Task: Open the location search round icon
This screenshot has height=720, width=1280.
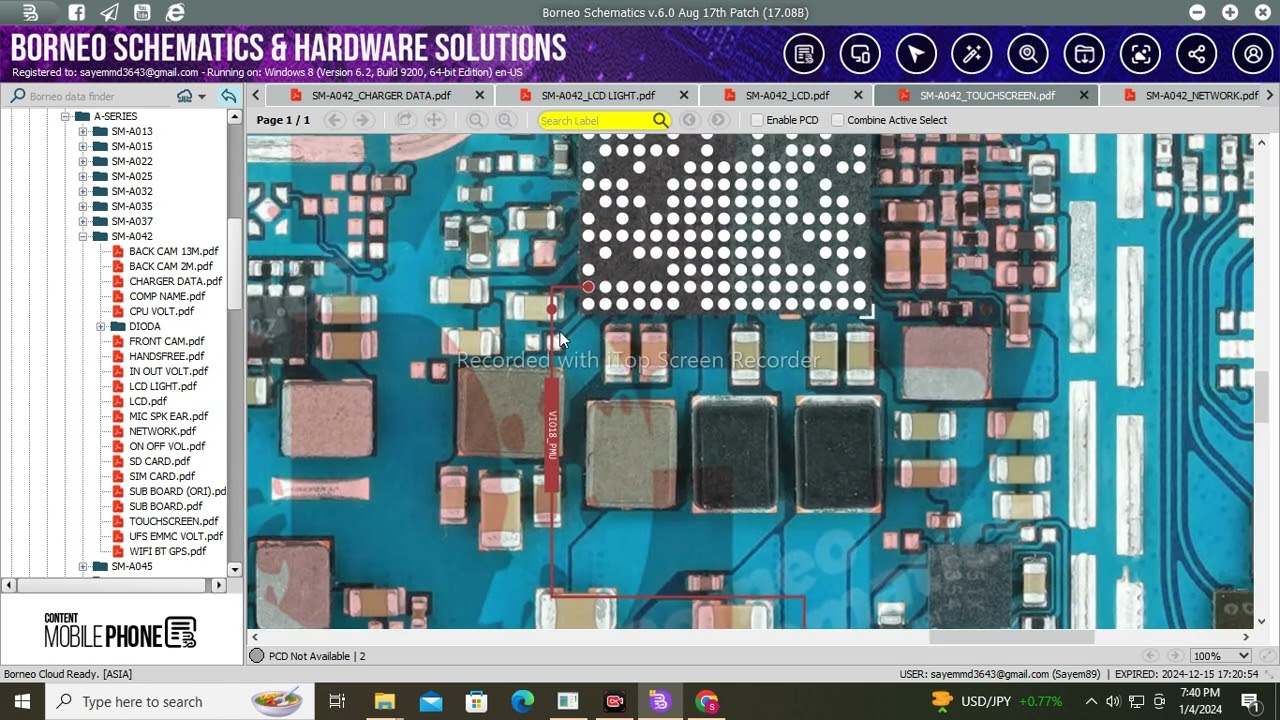Action: (x=1028, y=55)
